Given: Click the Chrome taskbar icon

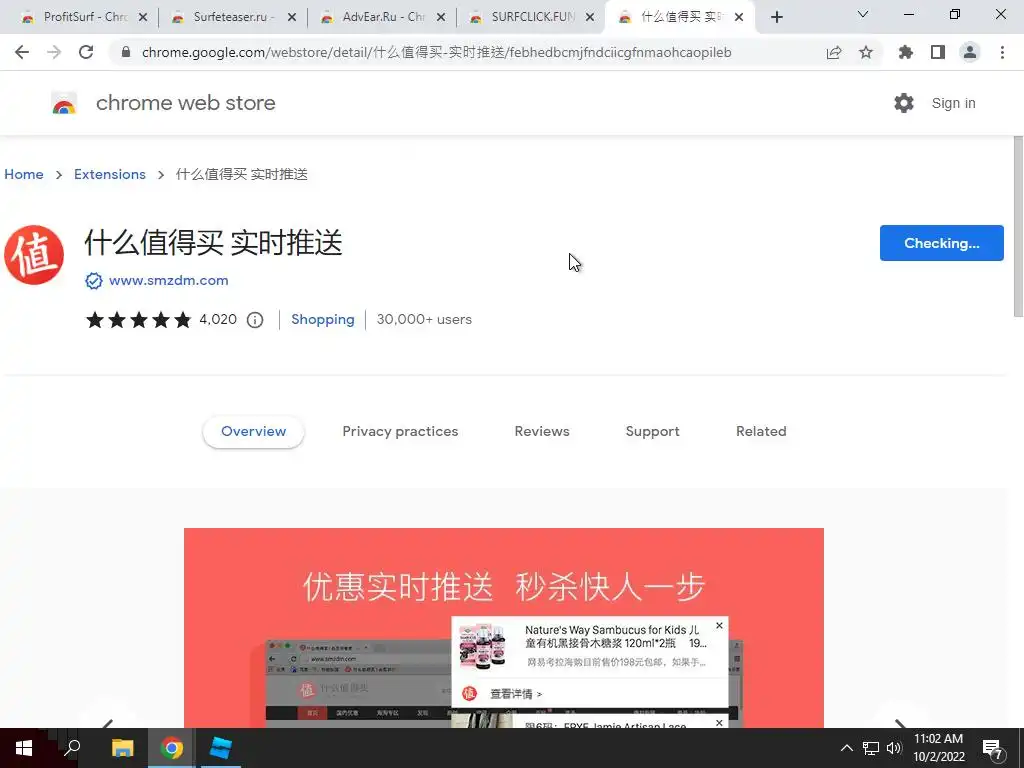Looking at the screenshot, I should click(172, 748).
